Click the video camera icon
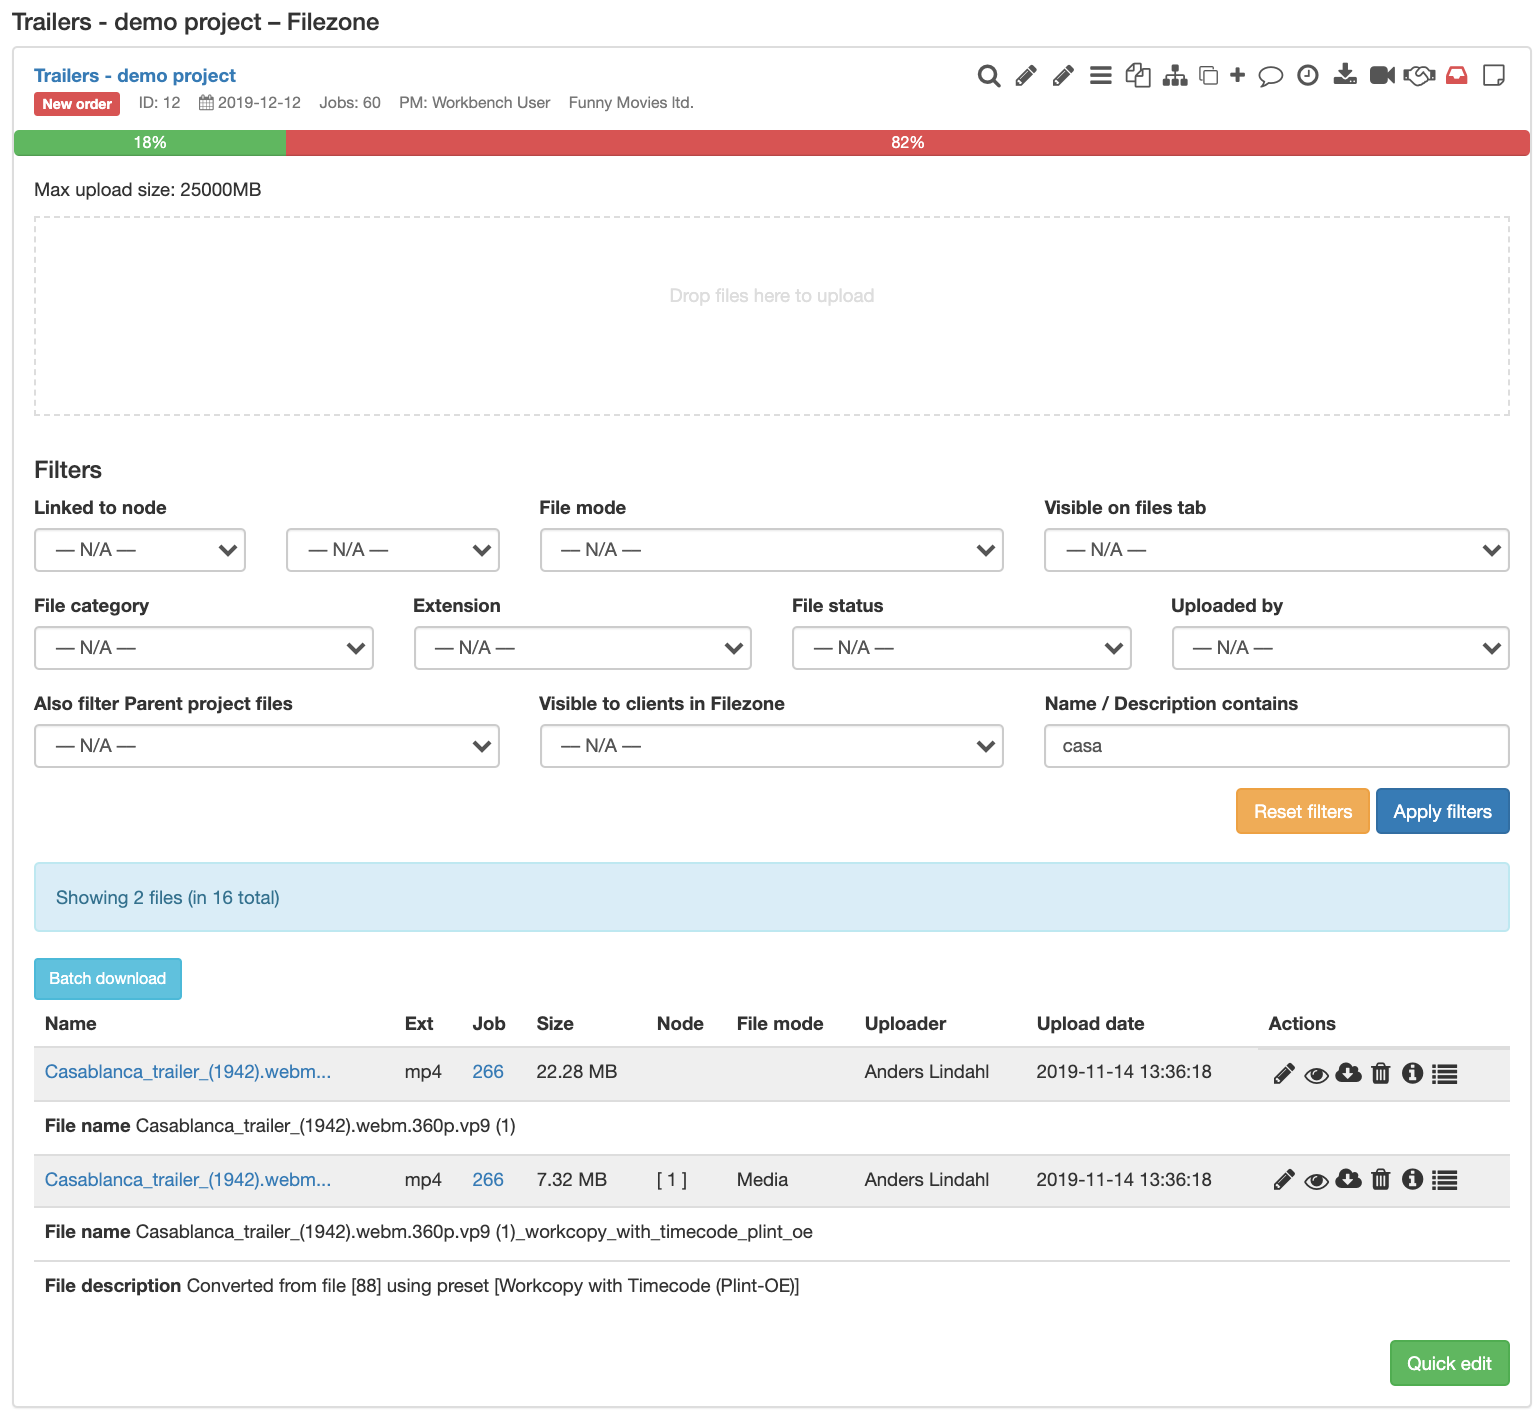This screenshot has width=1540, height=1416. pyautogui.click(x=1382, y=76)
